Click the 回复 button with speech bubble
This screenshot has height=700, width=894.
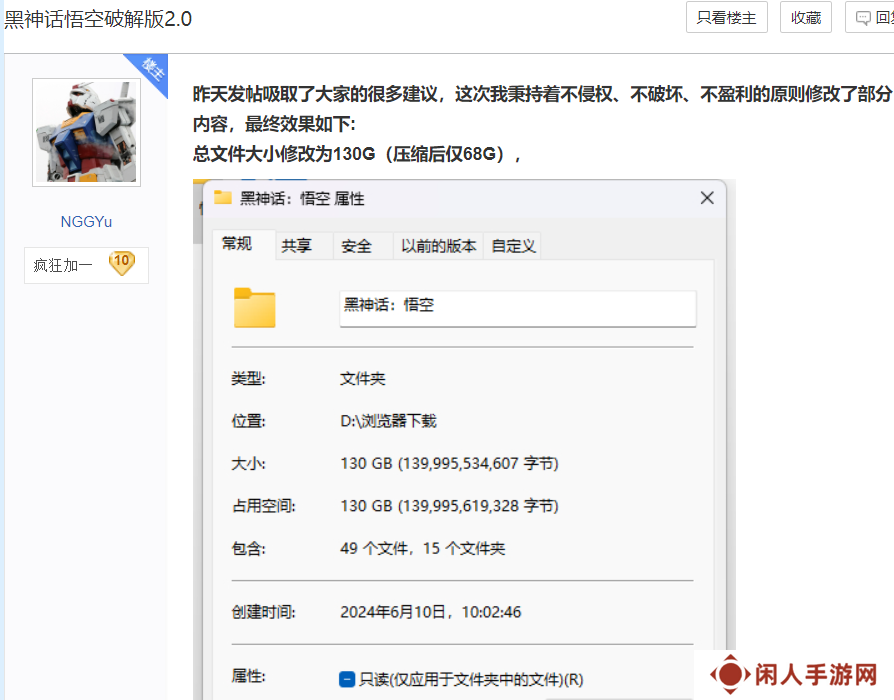click(x=870, y=18)
